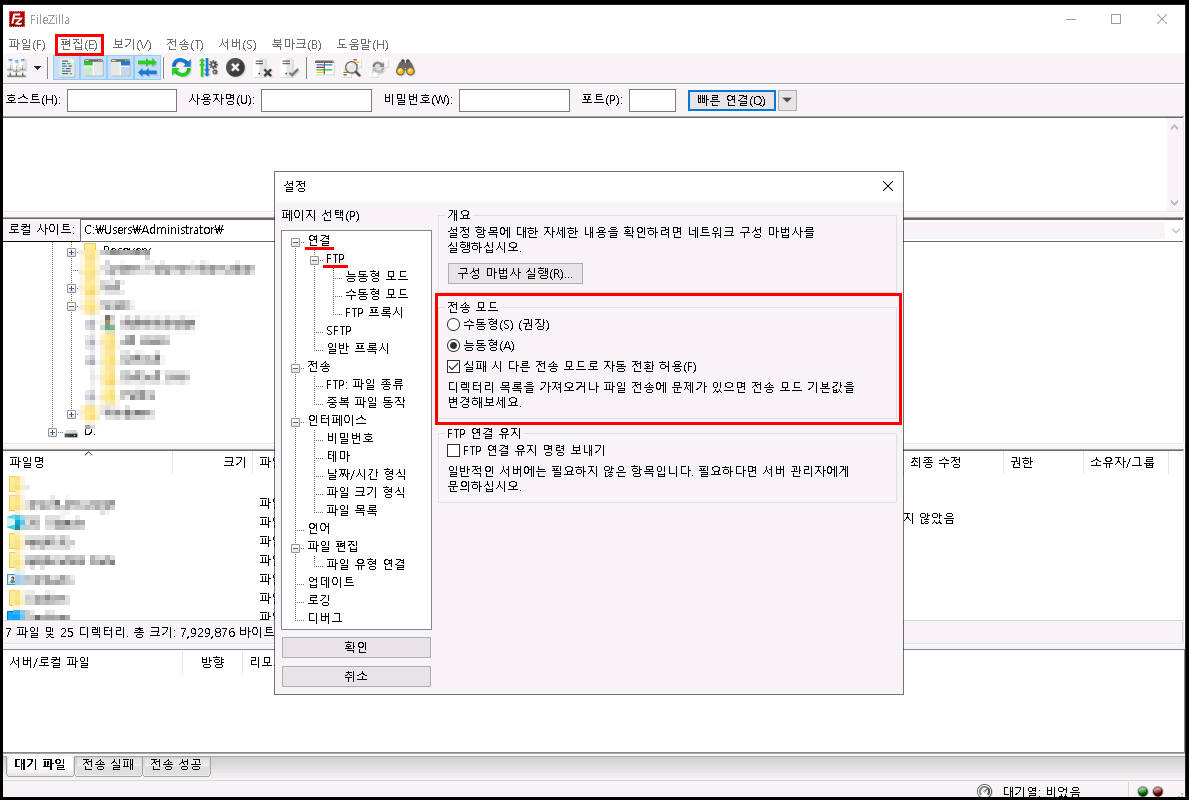
Task: Open the Site Manager dropdown arrow
Action: click(37, 68)
